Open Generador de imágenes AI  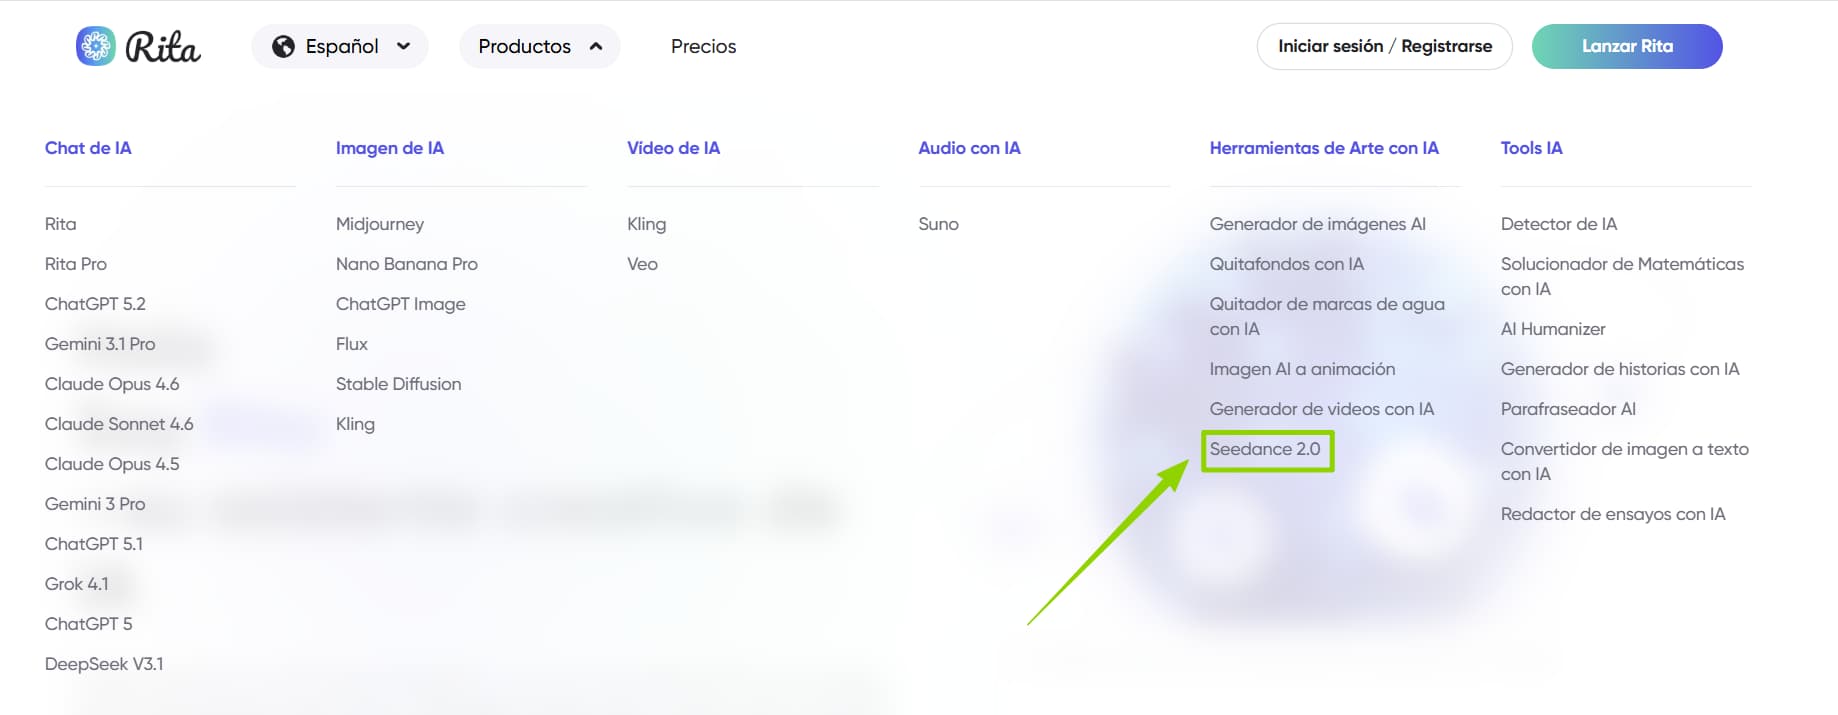point(1317,224)
